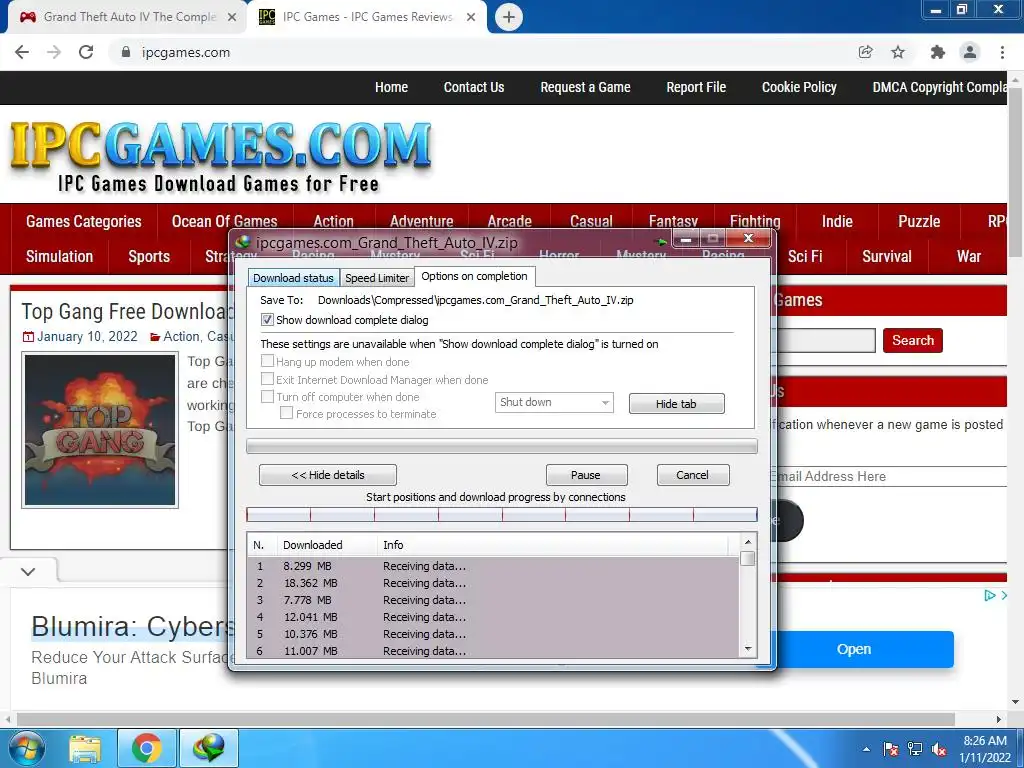Uncheck Show download complete dialog
1024x768 pixels.
[267, 320]
